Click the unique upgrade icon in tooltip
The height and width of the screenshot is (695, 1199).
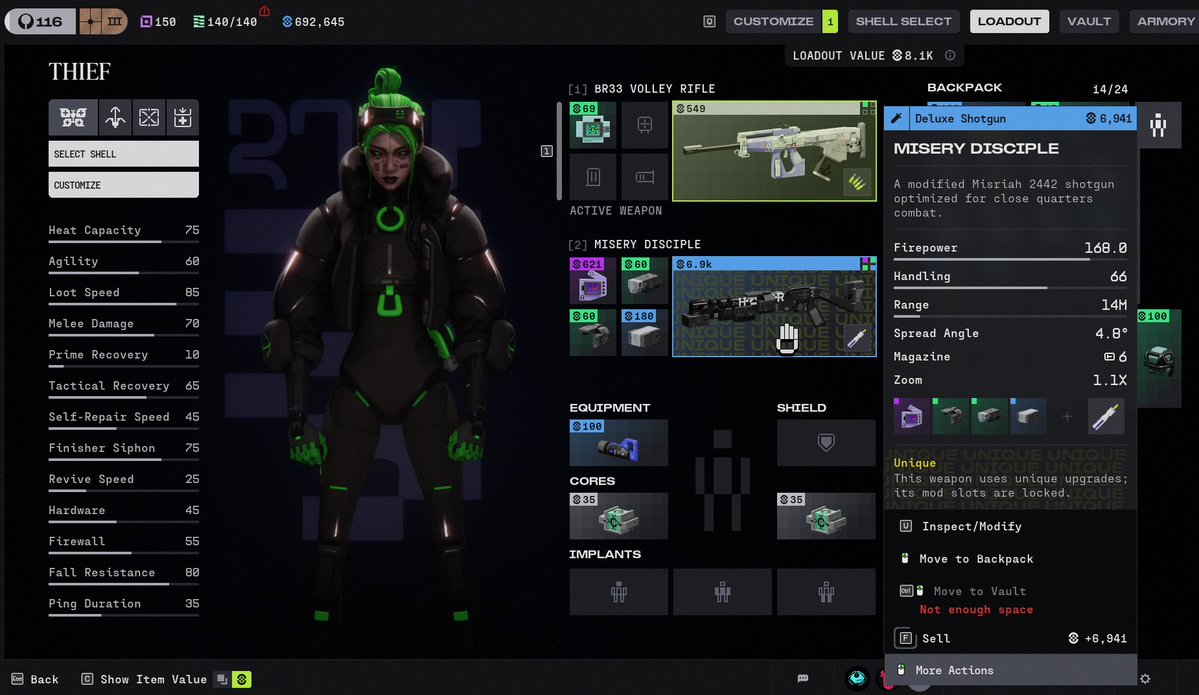click(x=1106, y=417)
